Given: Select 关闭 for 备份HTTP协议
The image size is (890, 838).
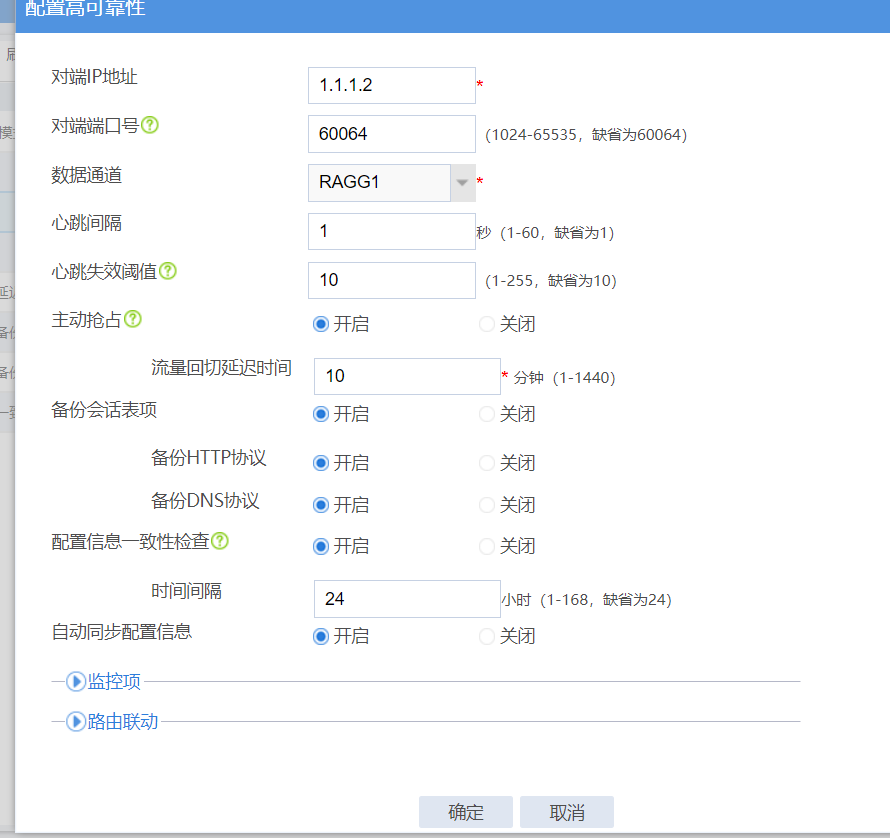Looking at the screenshot, I should (486, 463).
